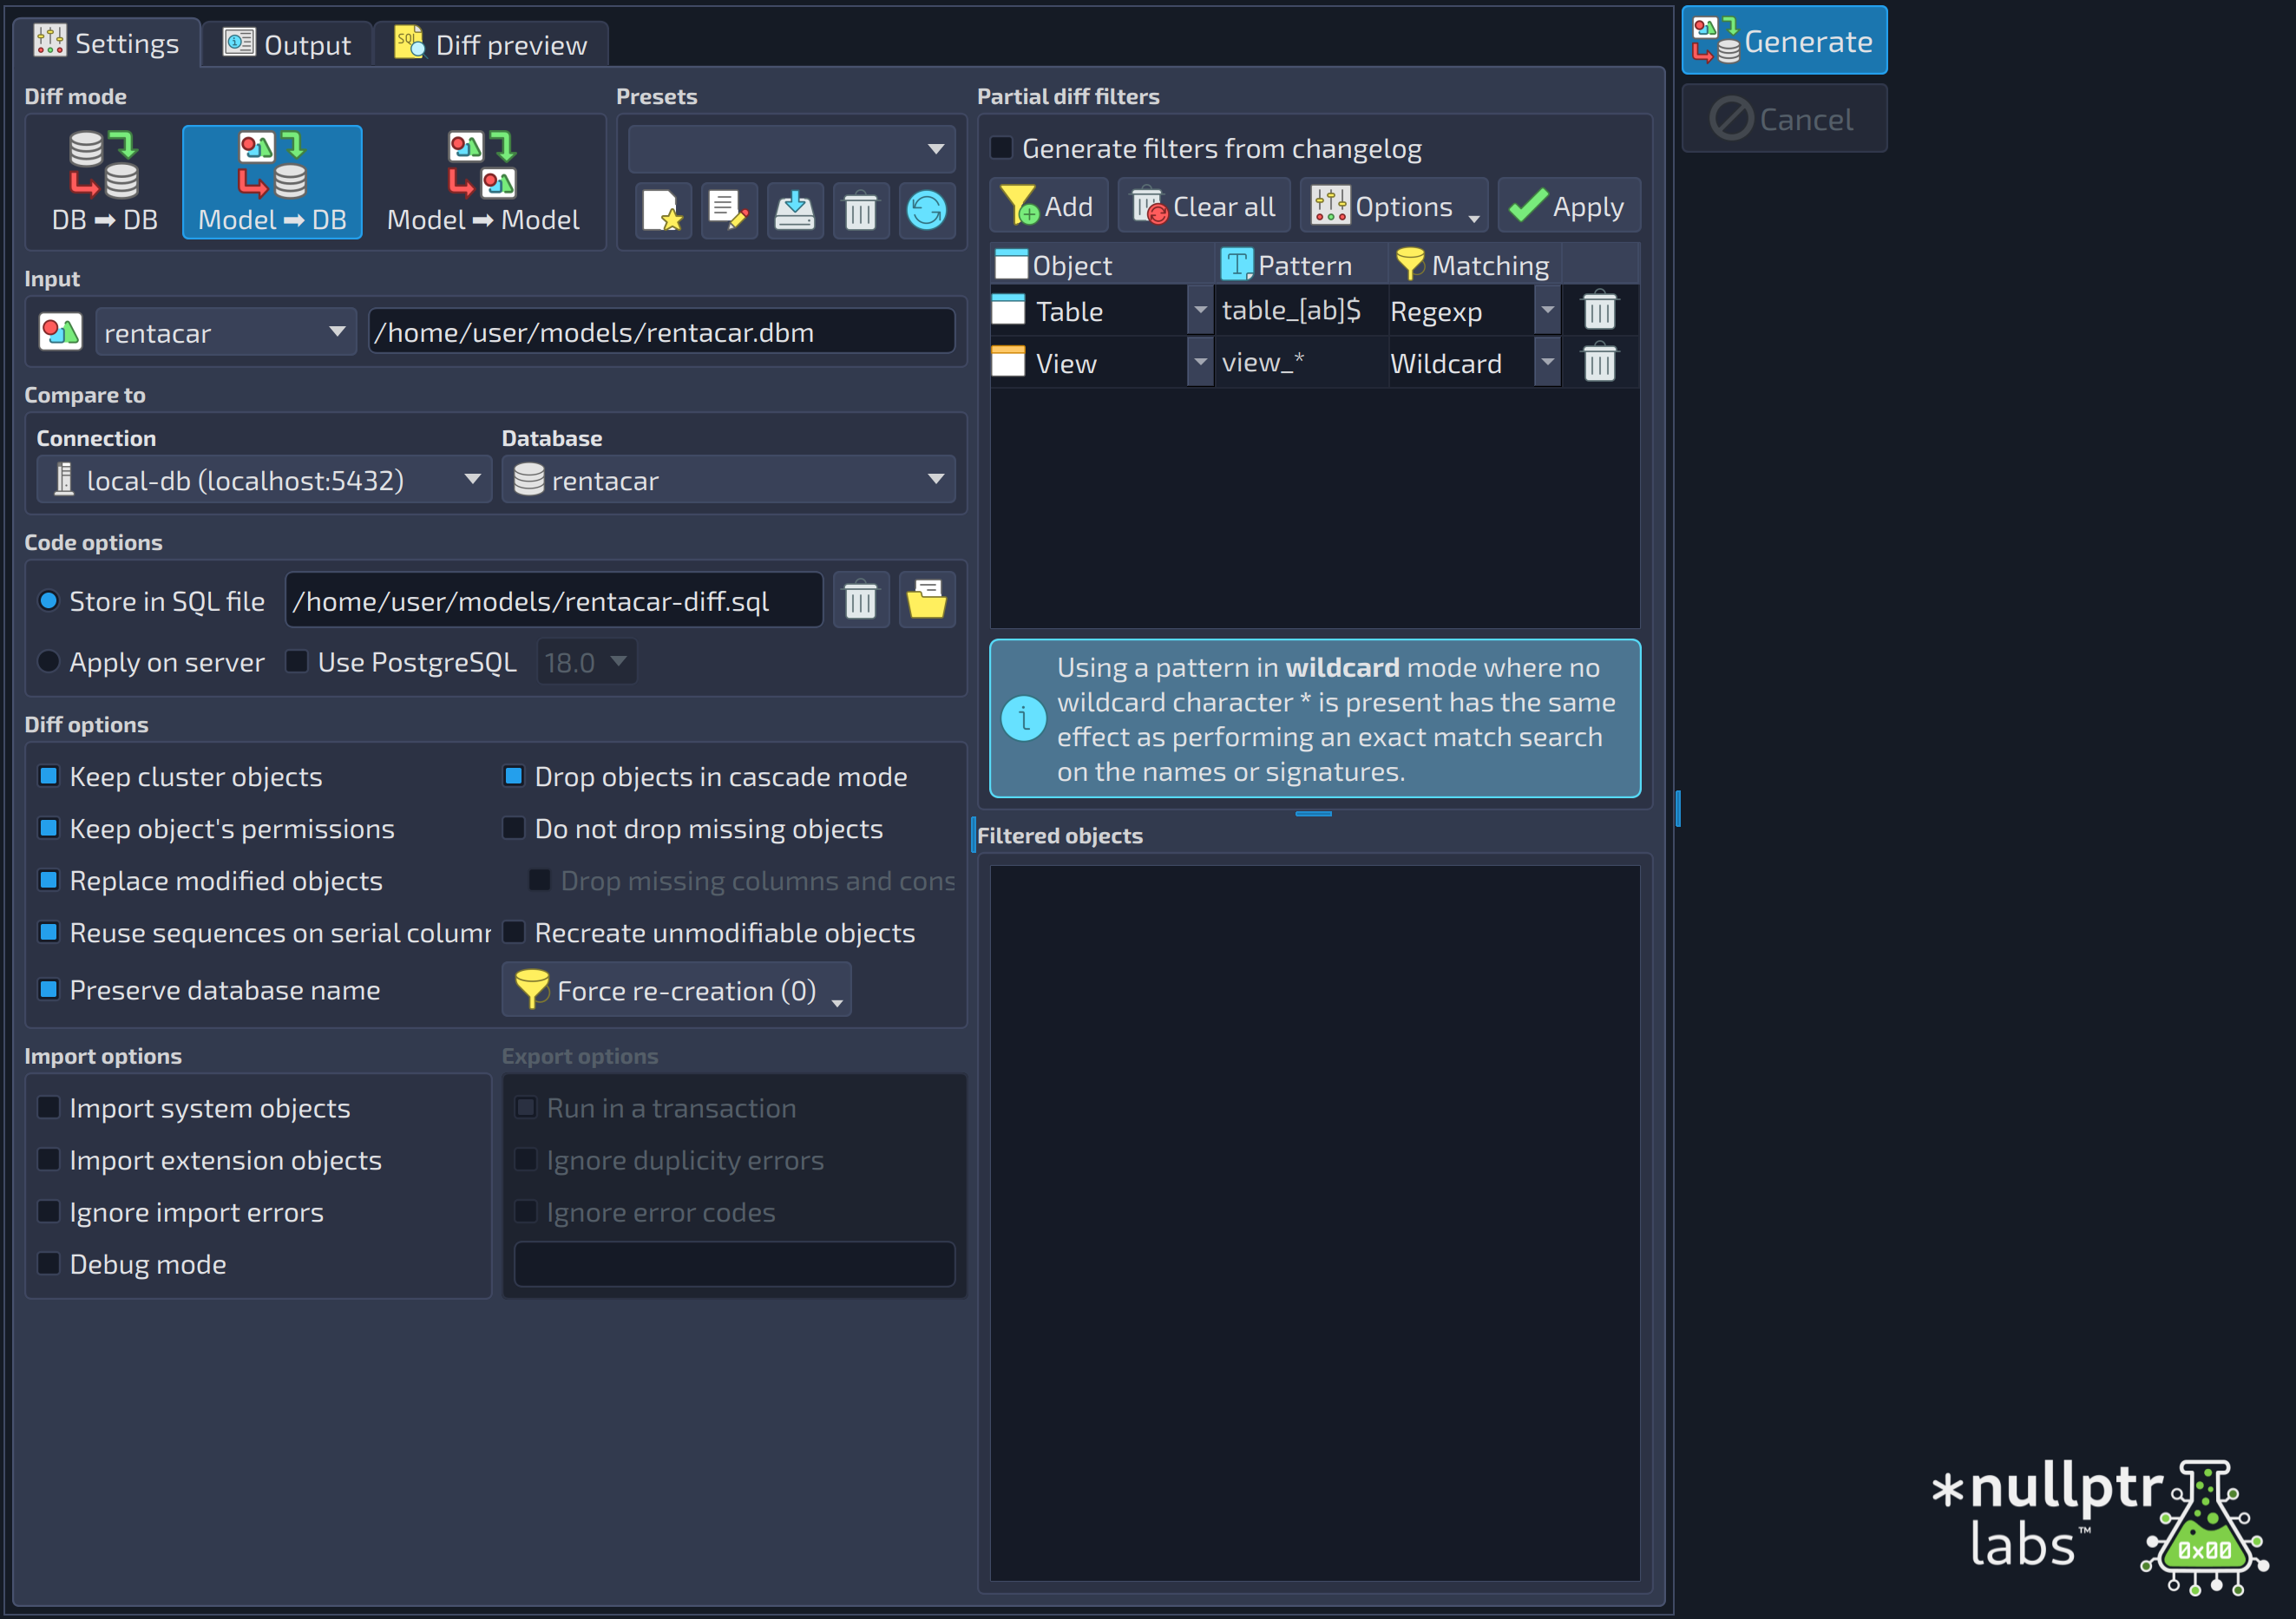
Task: Click the Matching column header
Action: tap(1474, 265)
